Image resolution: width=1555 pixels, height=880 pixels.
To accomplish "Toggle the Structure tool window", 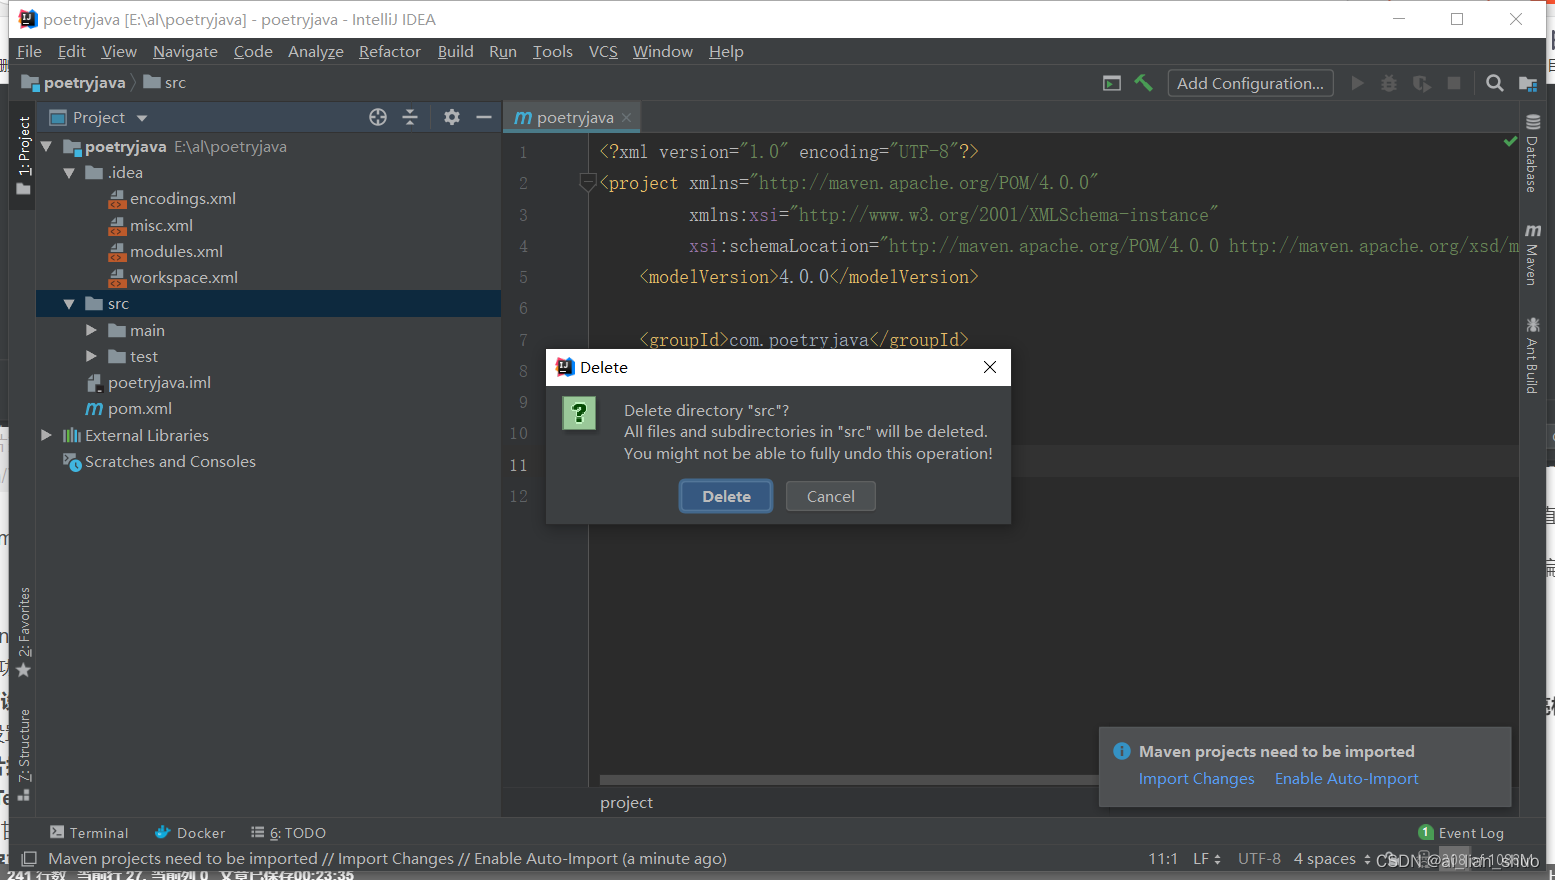I will pos(23,755).
